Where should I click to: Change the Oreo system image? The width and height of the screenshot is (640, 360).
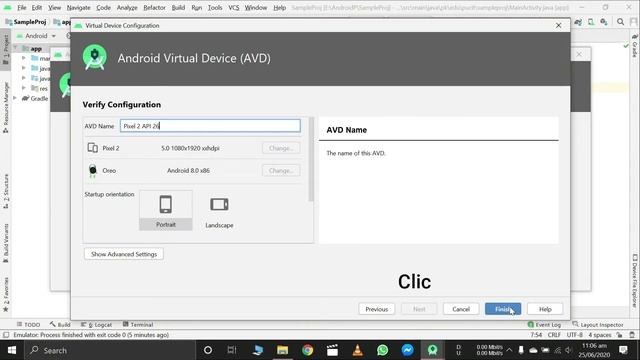tap(281, 171)
